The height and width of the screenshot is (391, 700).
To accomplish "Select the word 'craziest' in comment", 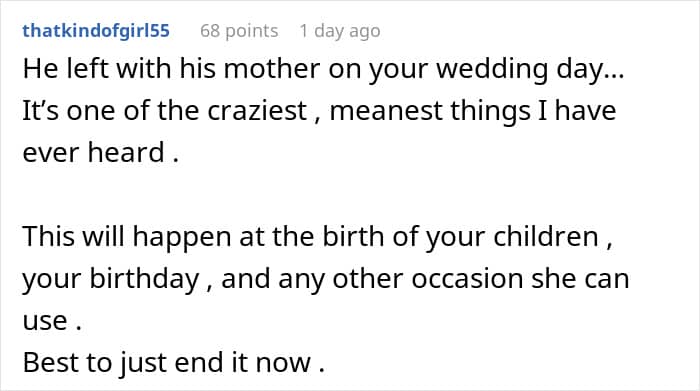I will (258, 111).
